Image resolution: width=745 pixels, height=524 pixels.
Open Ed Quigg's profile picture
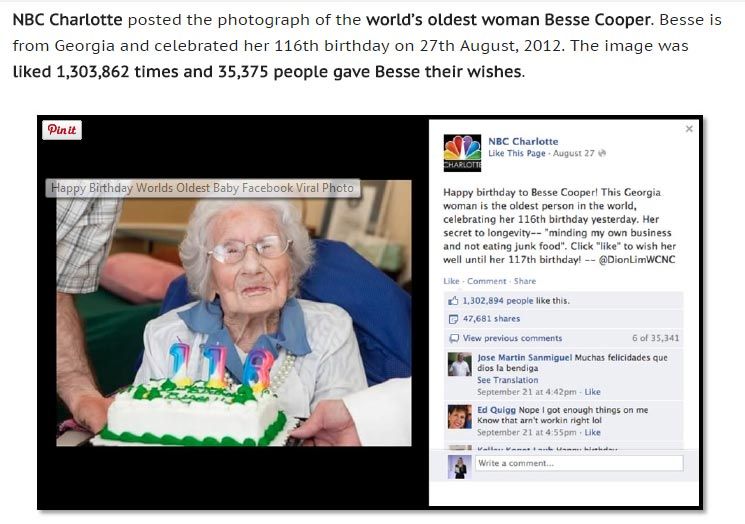tap(459, 417)
